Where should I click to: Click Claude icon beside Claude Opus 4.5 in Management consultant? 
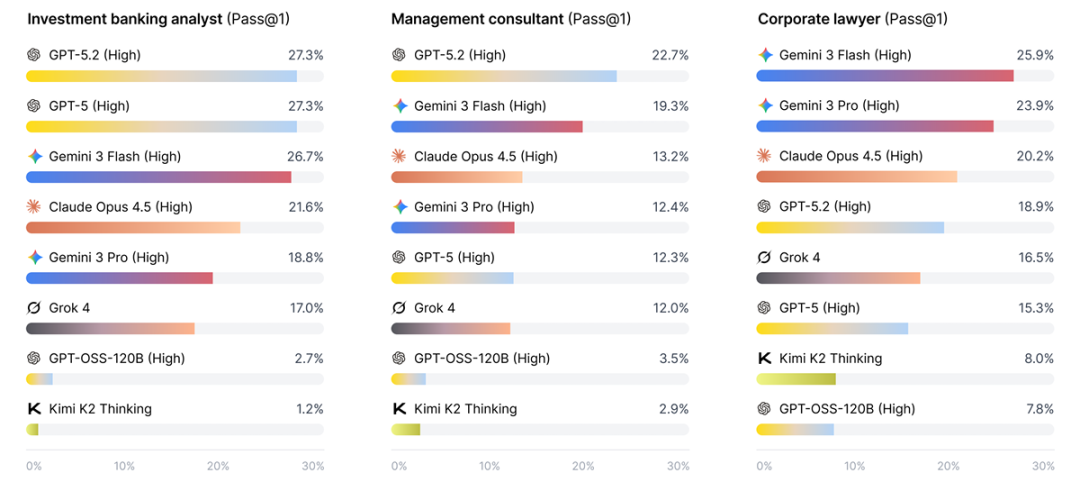pos(399,156)
